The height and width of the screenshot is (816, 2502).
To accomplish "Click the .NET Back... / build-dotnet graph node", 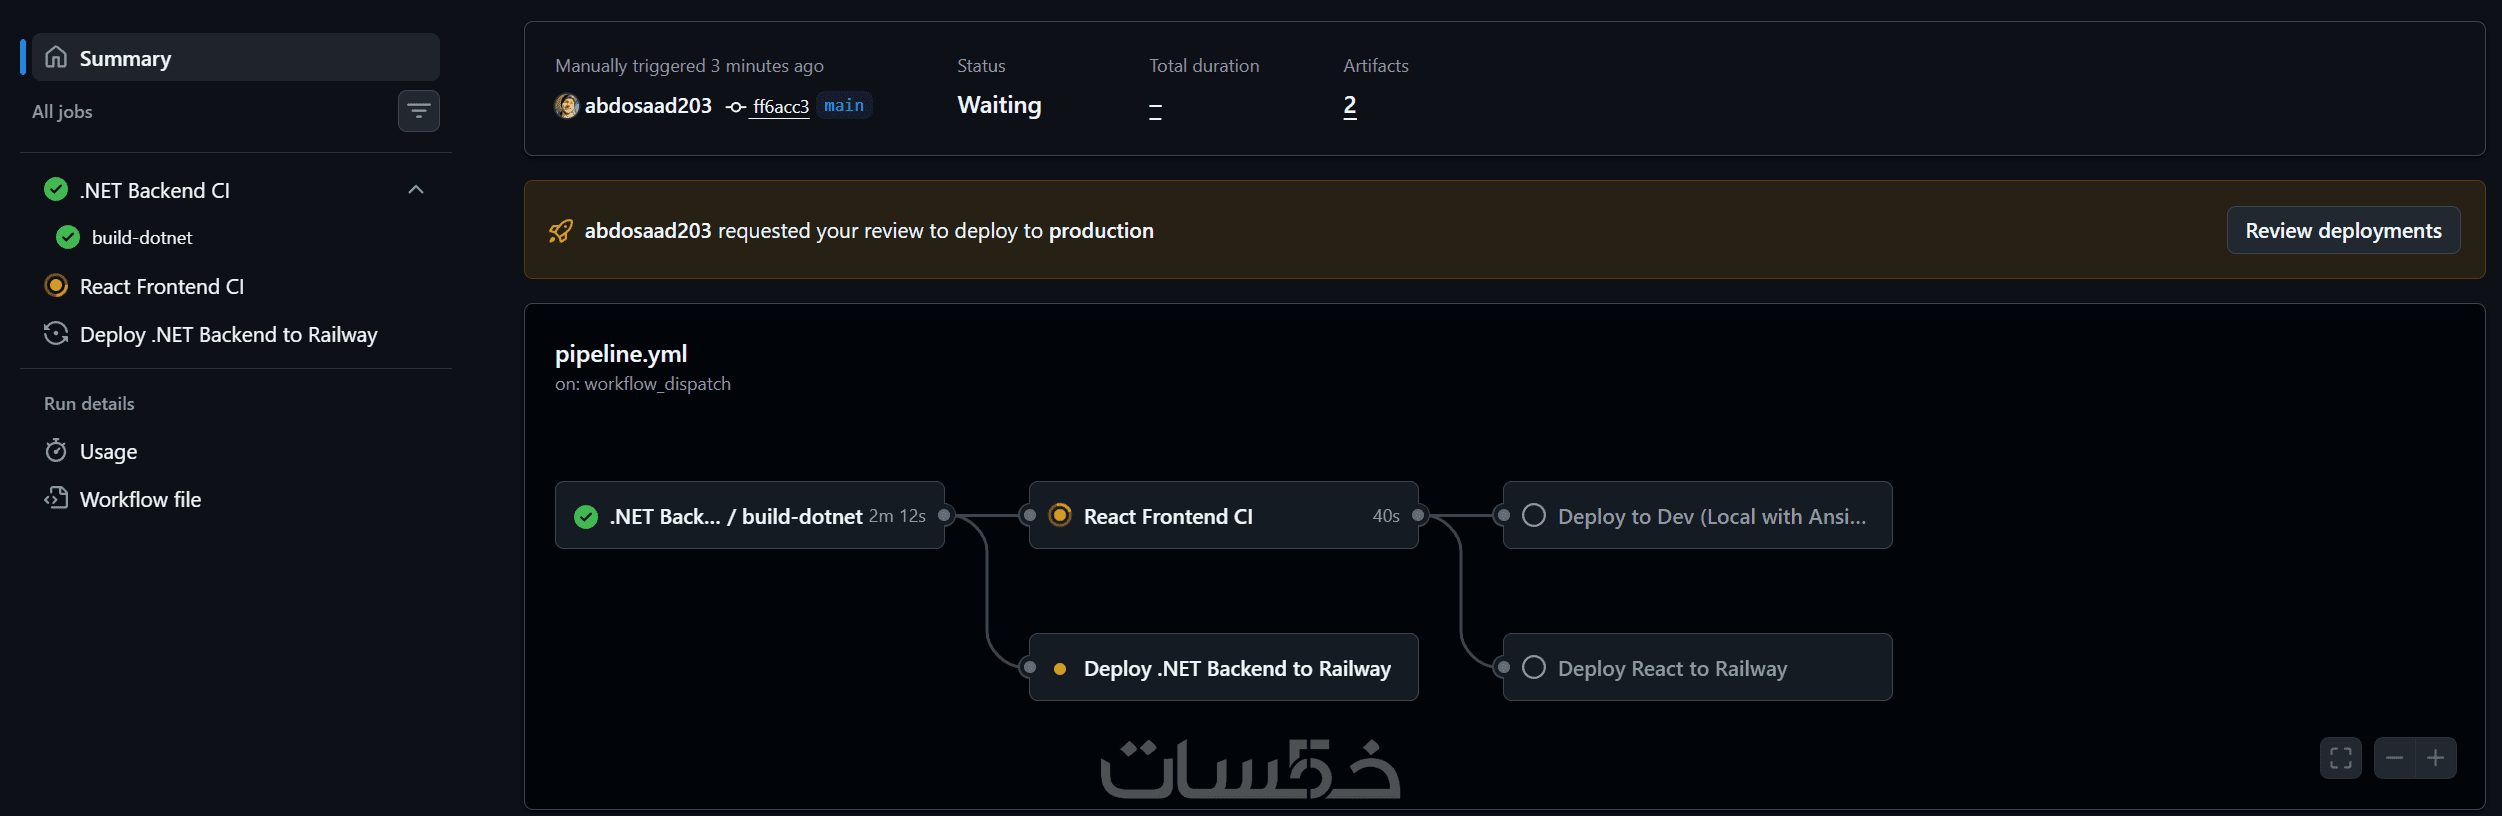I will coord(749,516).
